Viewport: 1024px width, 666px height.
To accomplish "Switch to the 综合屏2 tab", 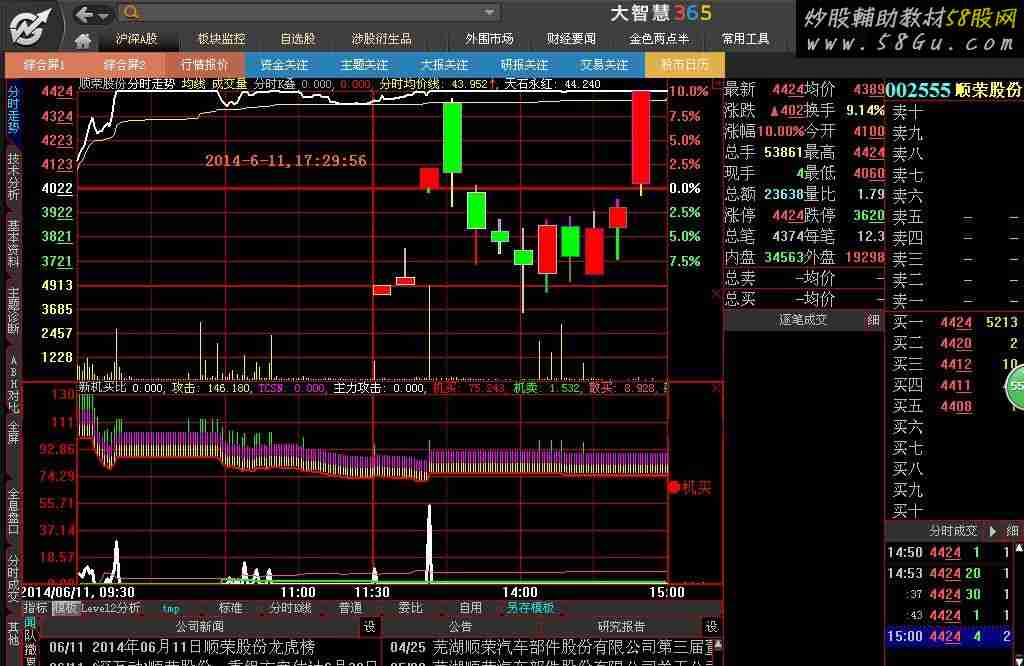I will point(124,65).
